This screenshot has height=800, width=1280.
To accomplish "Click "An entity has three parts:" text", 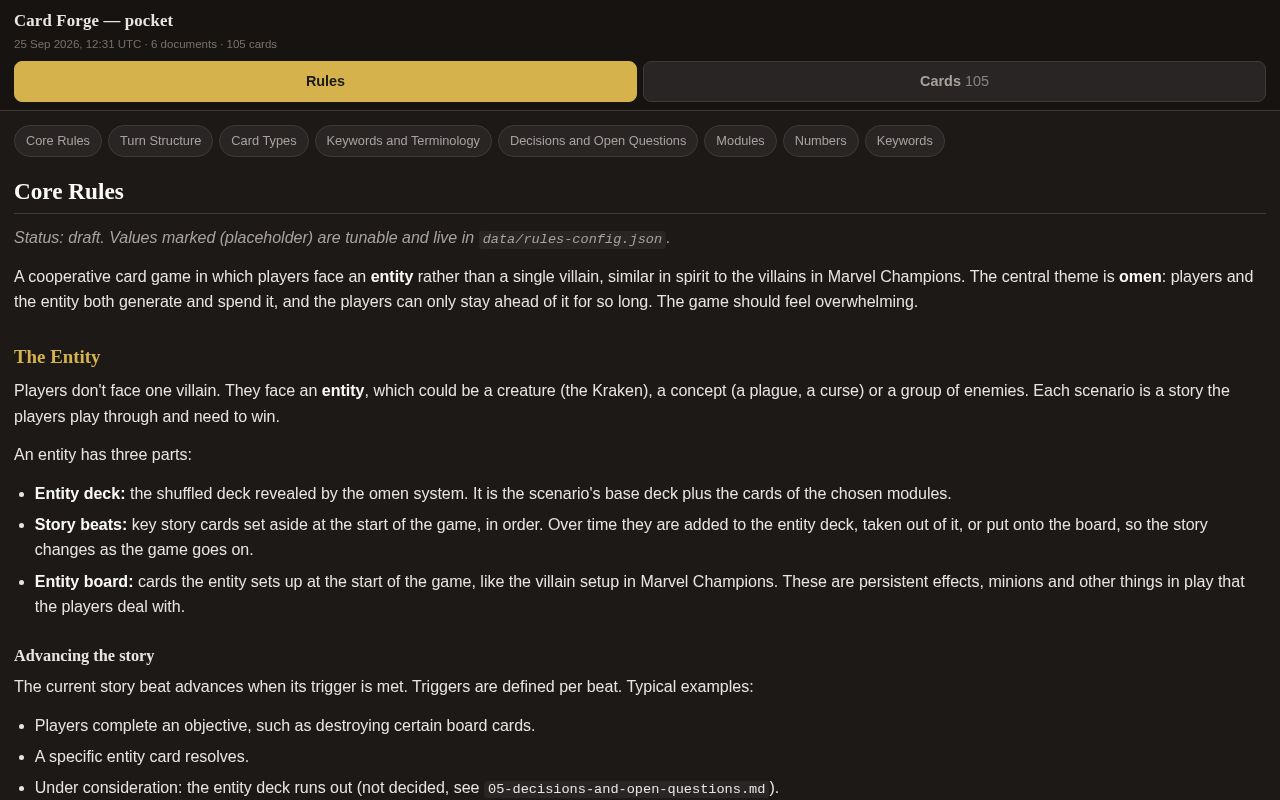I will 103,455.
